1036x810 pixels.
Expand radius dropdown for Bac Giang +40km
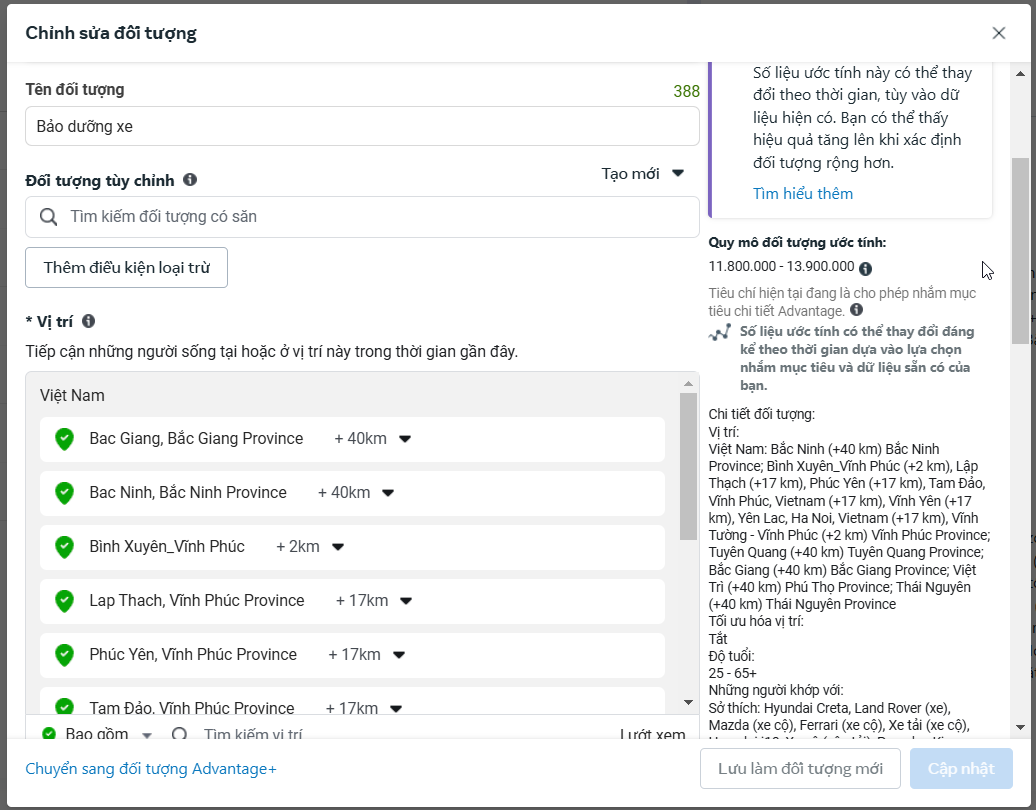pos(405,439)
